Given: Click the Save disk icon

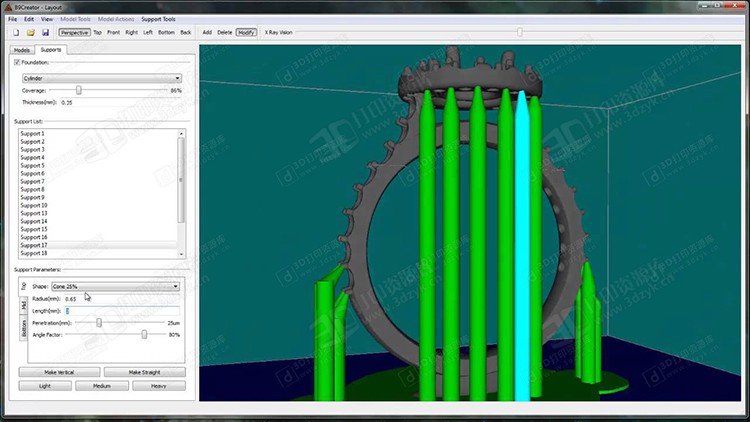Looking at the screenshot, I should pyautogui.click(x=46, y=32).
